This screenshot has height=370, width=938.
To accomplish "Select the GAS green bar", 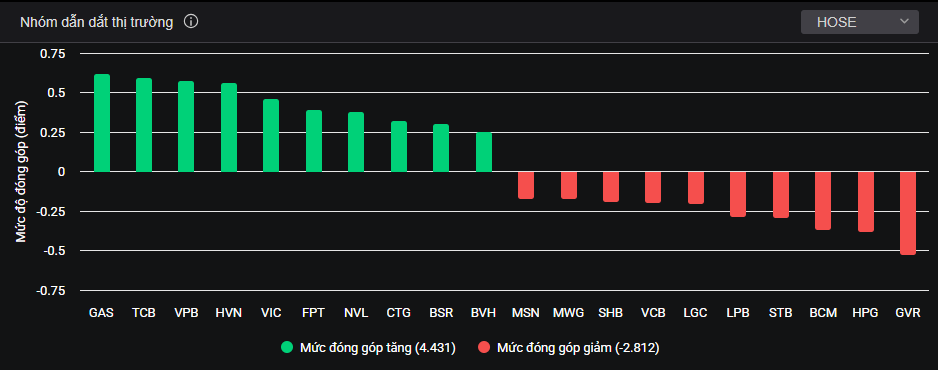I will (x=102, y=123).
